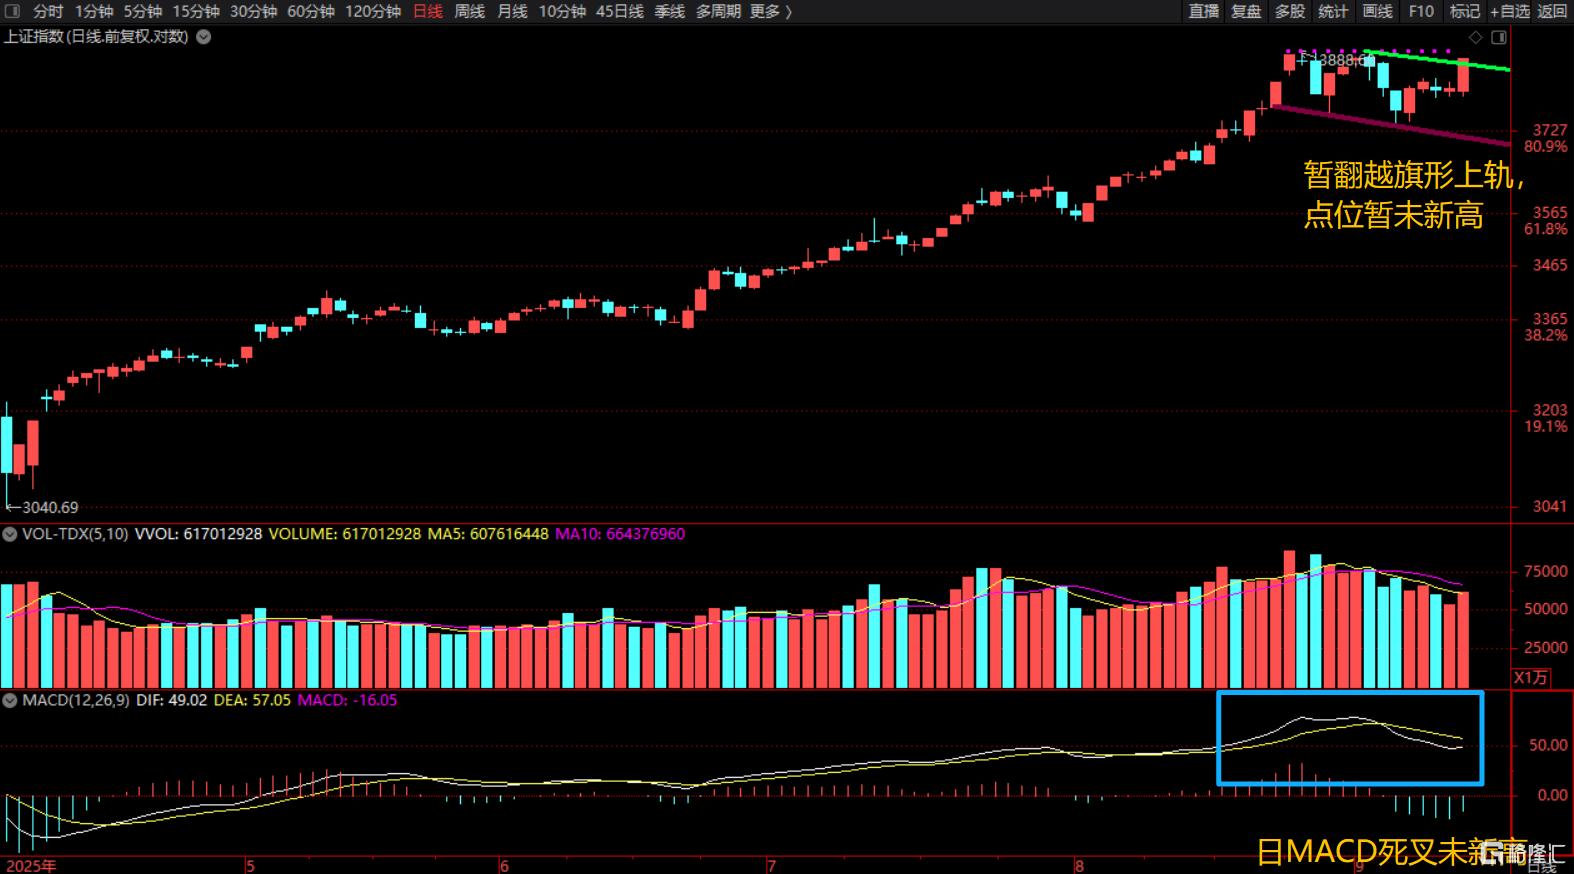Open the 多周期 multi-period view
This screenshot has height=874, width=1574.
point(718,11)
